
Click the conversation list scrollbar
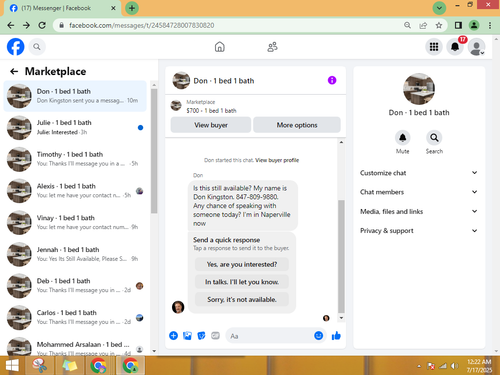(154, 151)
